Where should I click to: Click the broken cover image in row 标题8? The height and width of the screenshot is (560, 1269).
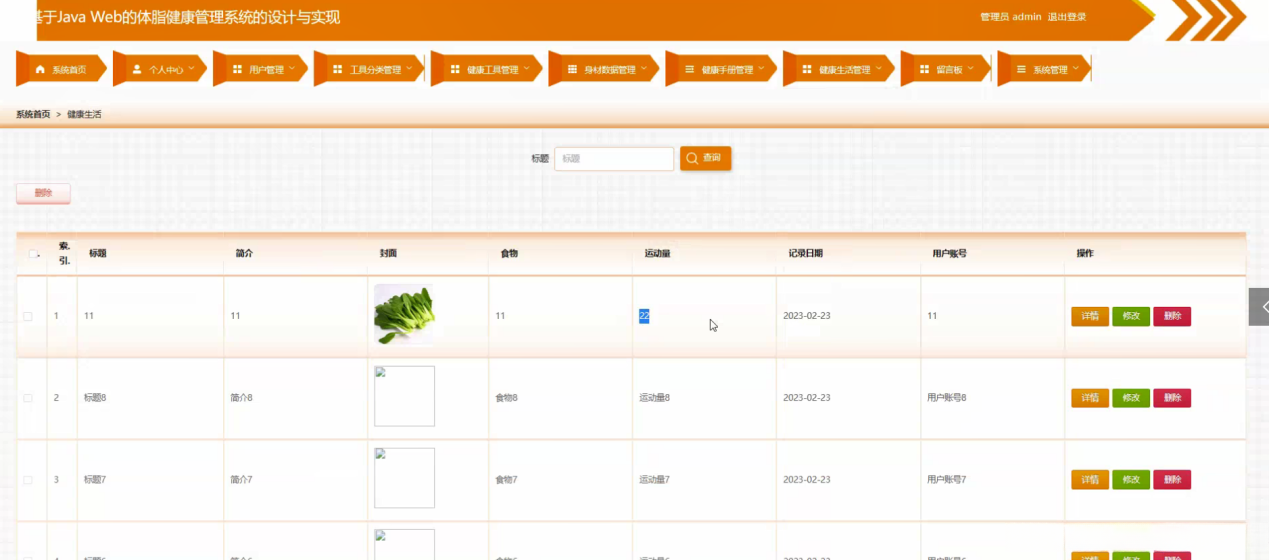tap(404, 396)
